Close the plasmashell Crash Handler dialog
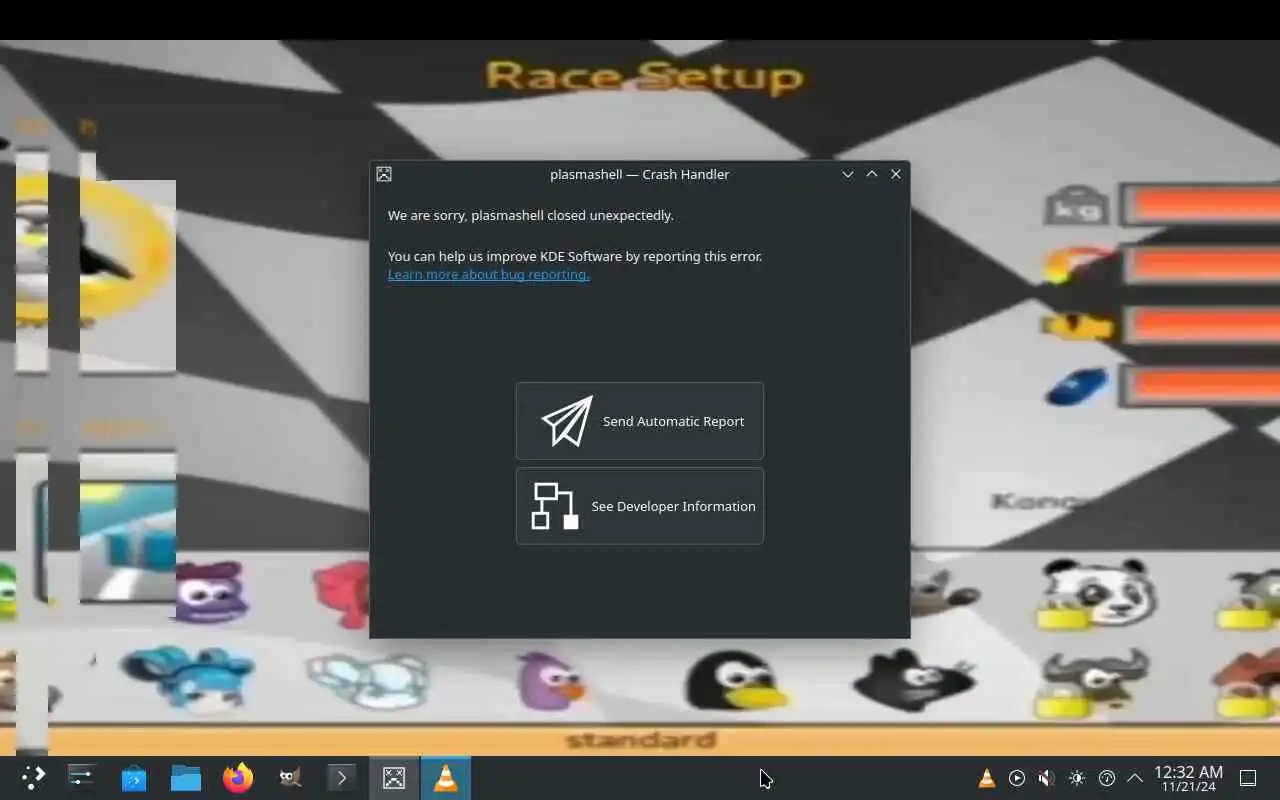 [896, 174]
